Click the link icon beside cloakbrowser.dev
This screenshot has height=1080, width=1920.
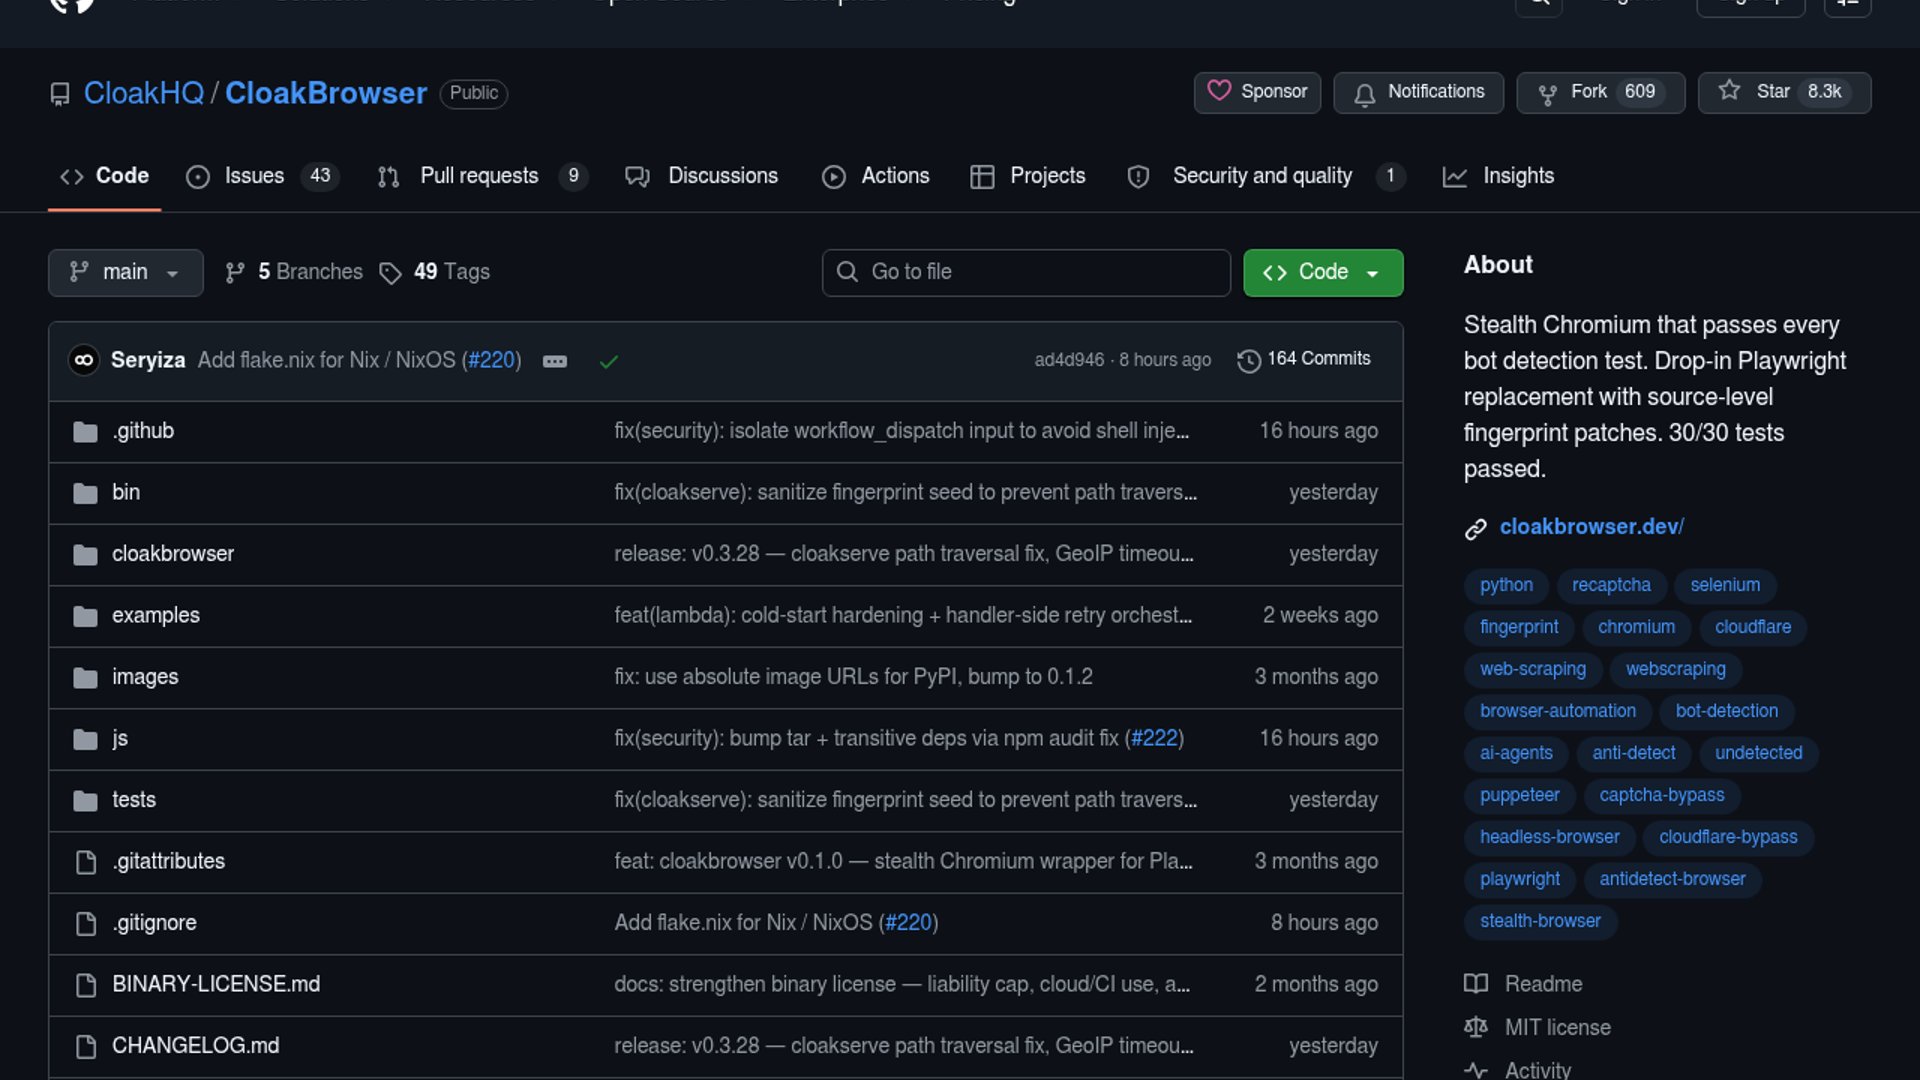pyautogui.click(x=1476, y=529)
